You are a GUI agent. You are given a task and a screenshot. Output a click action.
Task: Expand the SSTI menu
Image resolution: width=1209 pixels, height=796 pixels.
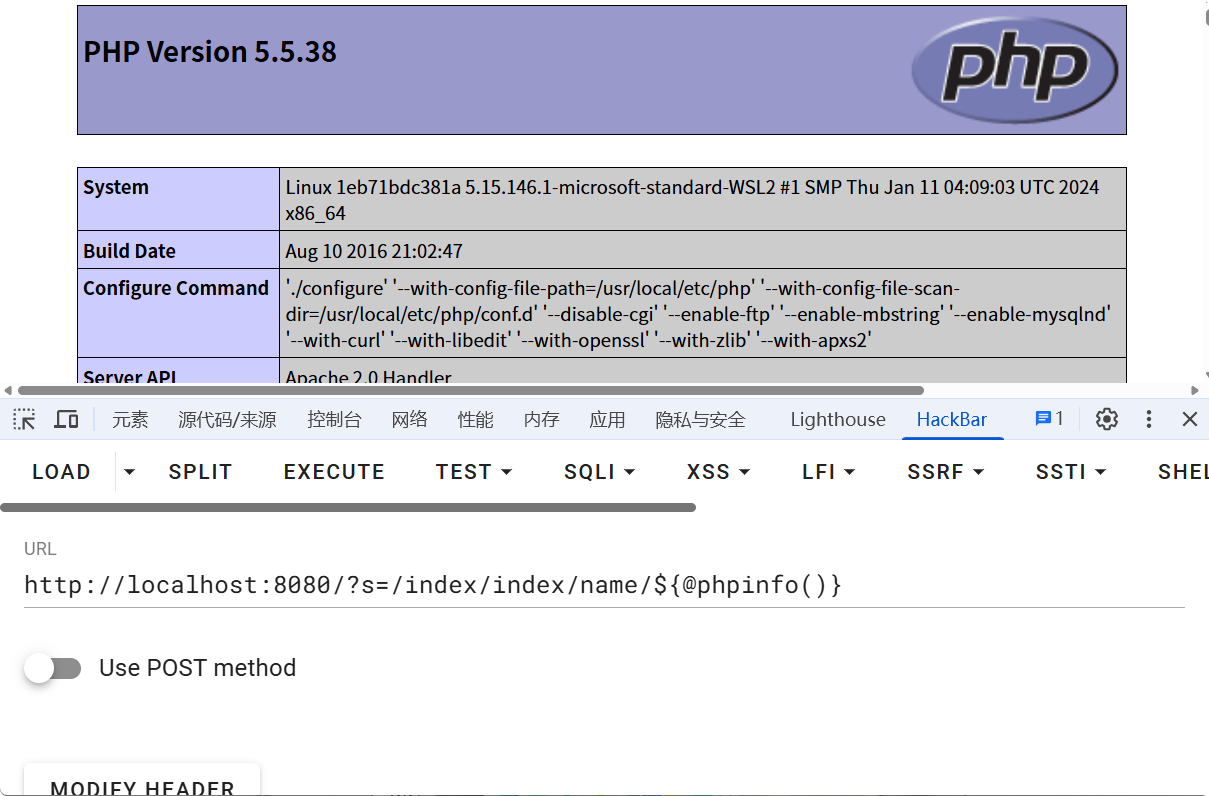coord(1071,472)
